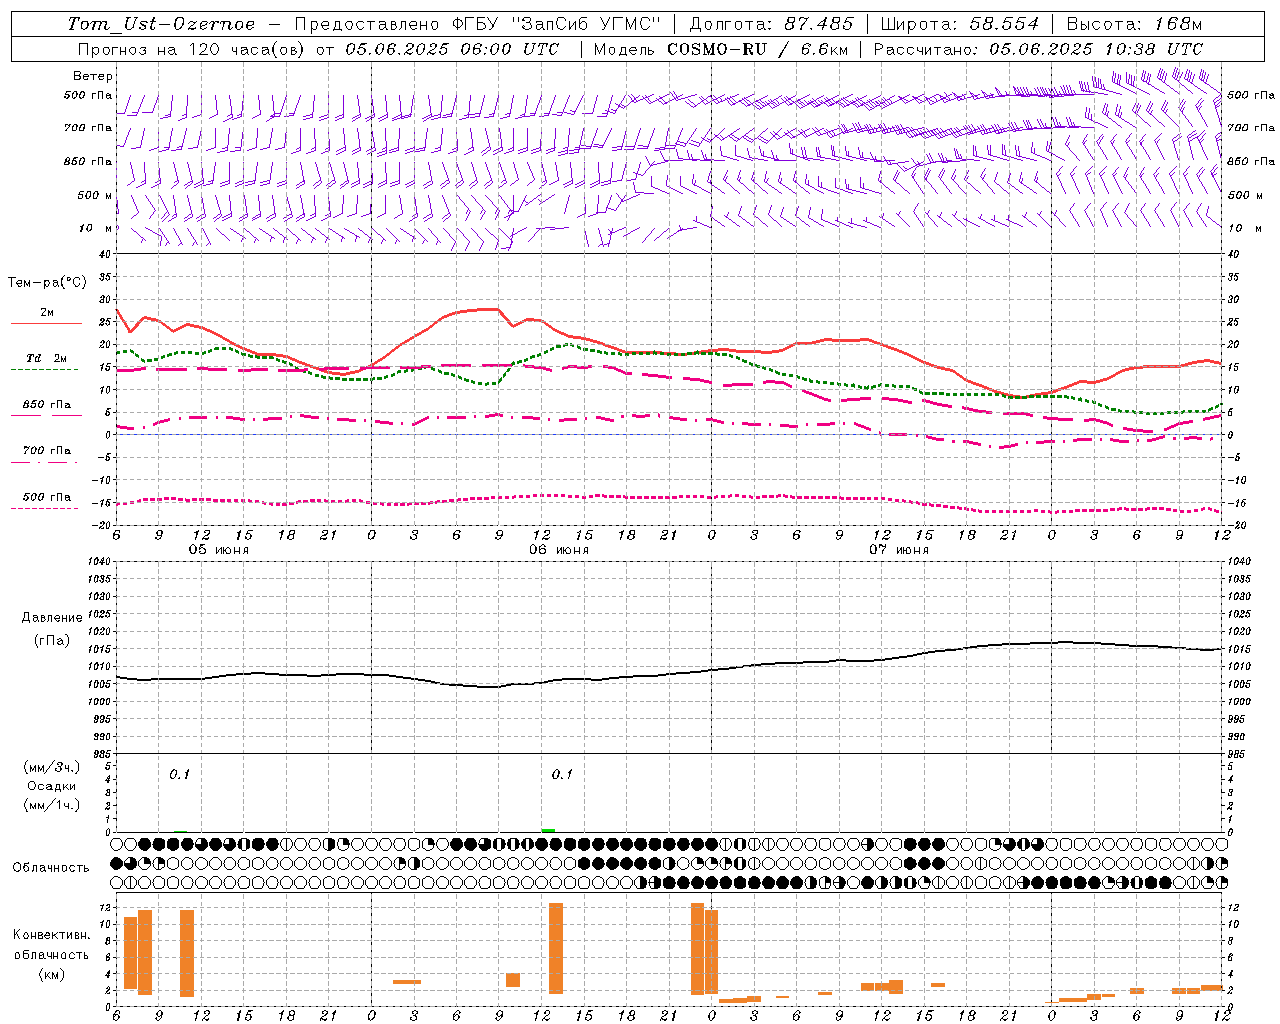Image resolution: width=1280 pixels, height=1024 pixels.
Task: Click the Широта: 58.554 header value
Action: (959, 24)
